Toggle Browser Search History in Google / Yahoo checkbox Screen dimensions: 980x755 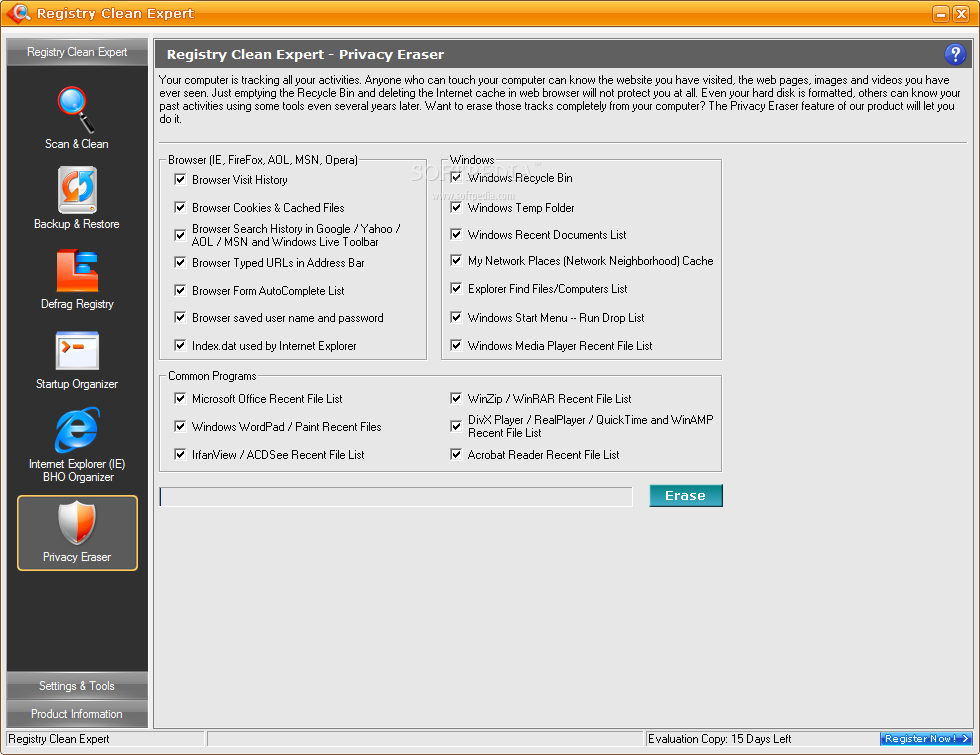coord(180,235)
